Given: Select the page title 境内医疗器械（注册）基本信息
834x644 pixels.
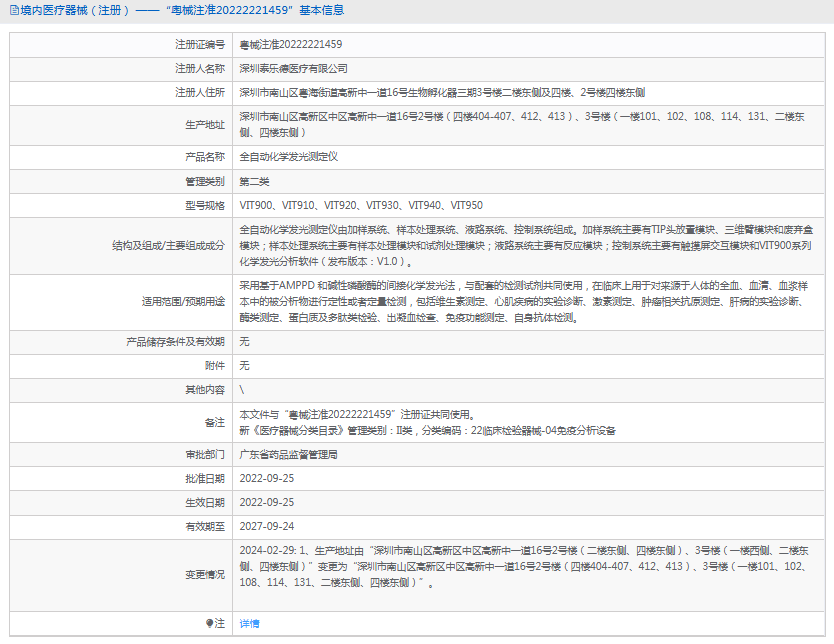Looking at the screenshot, I should [182, 10].
